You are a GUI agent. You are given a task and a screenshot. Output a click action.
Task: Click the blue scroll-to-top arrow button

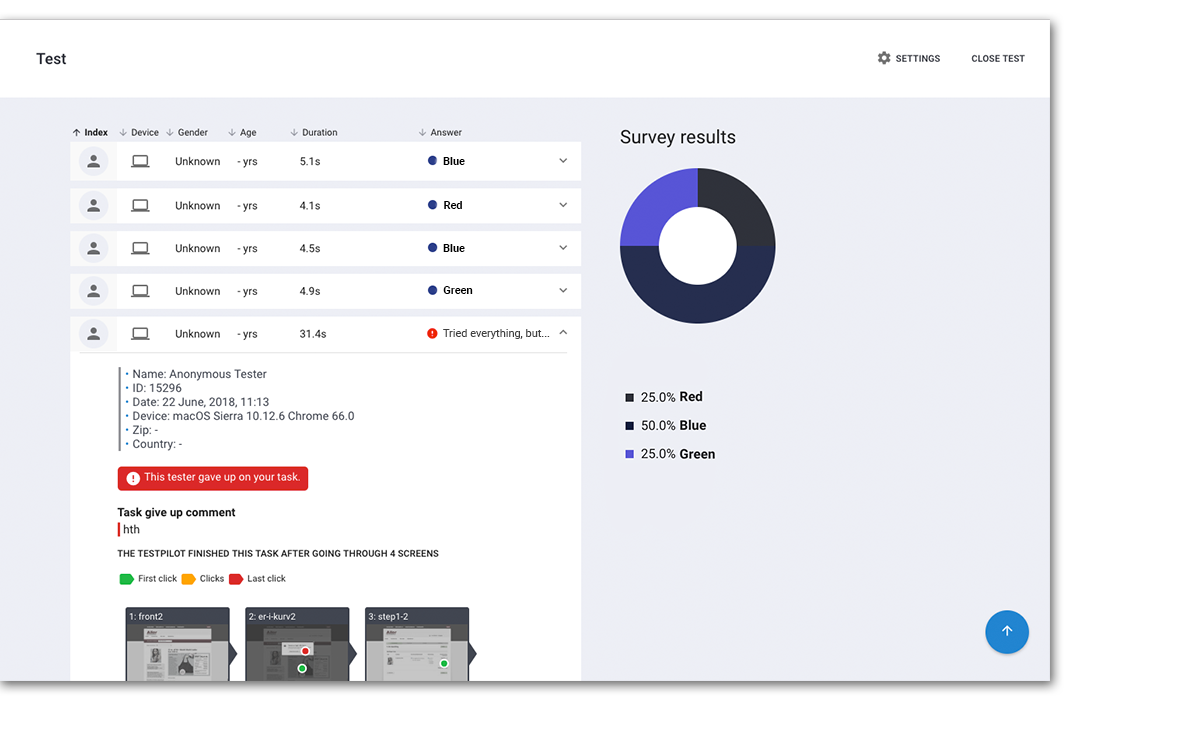pyautogui.click(x=1007, y=632)
